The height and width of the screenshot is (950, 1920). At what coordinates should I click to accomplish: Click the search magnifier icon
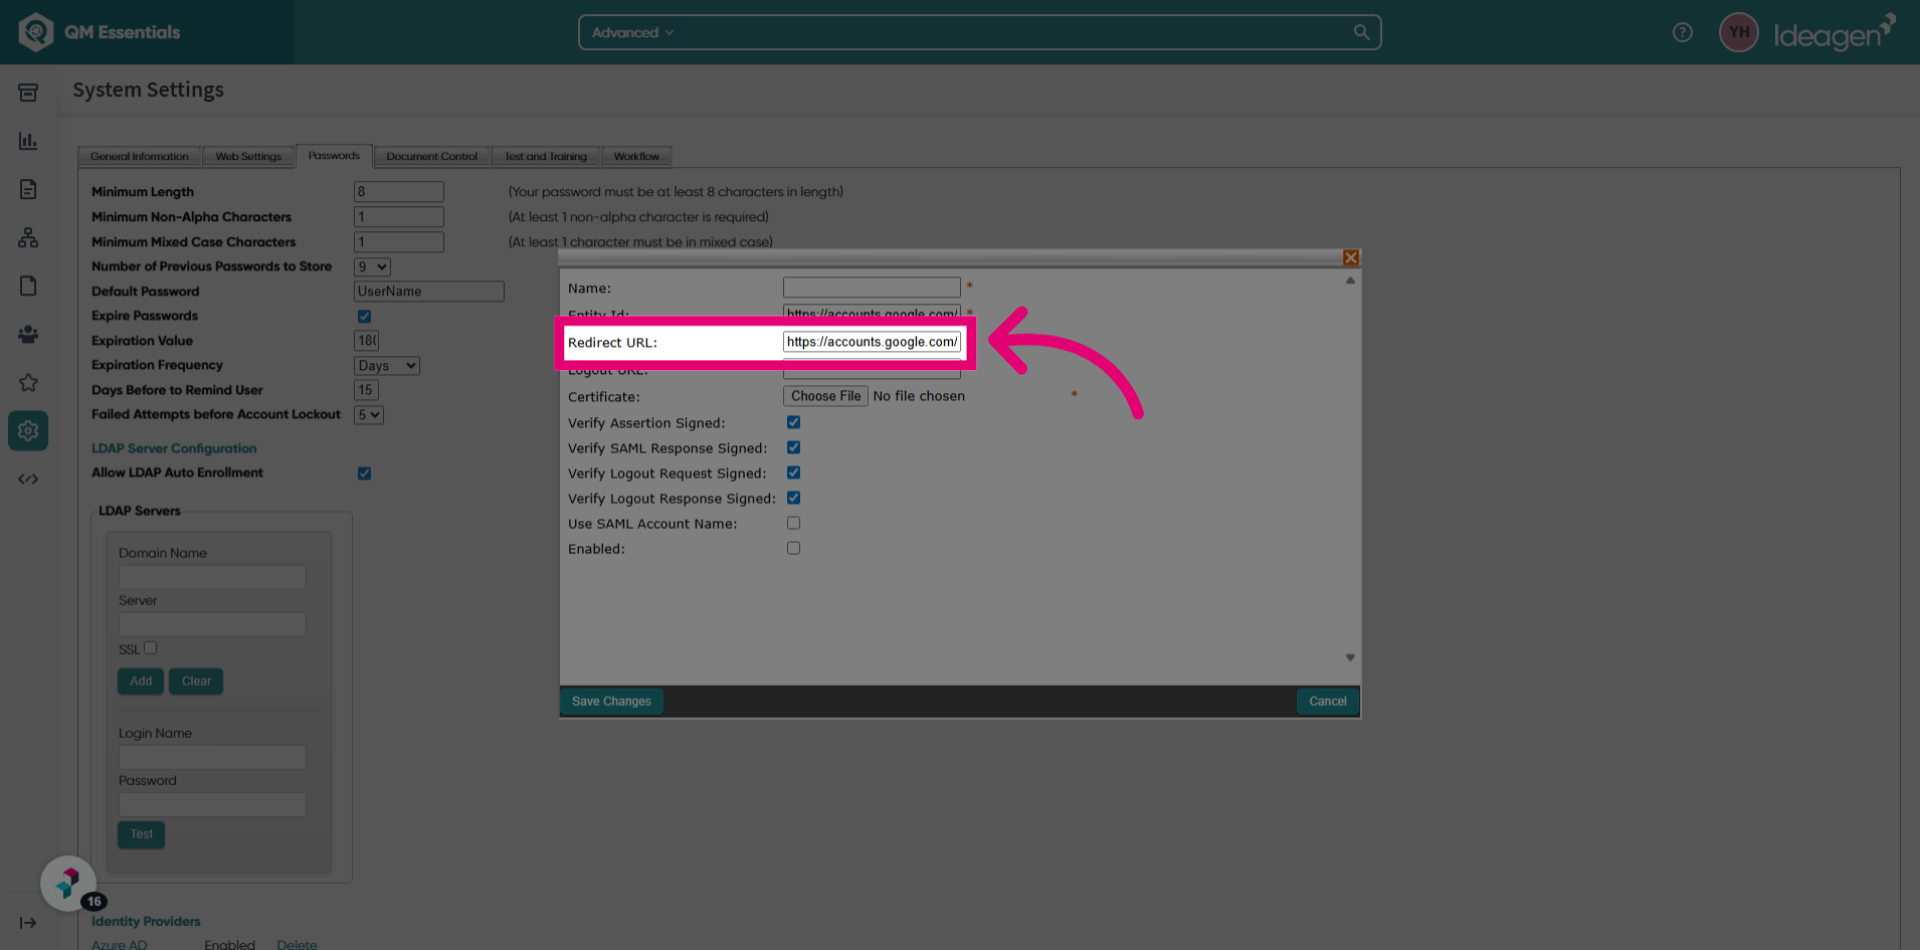point(1361,32)
